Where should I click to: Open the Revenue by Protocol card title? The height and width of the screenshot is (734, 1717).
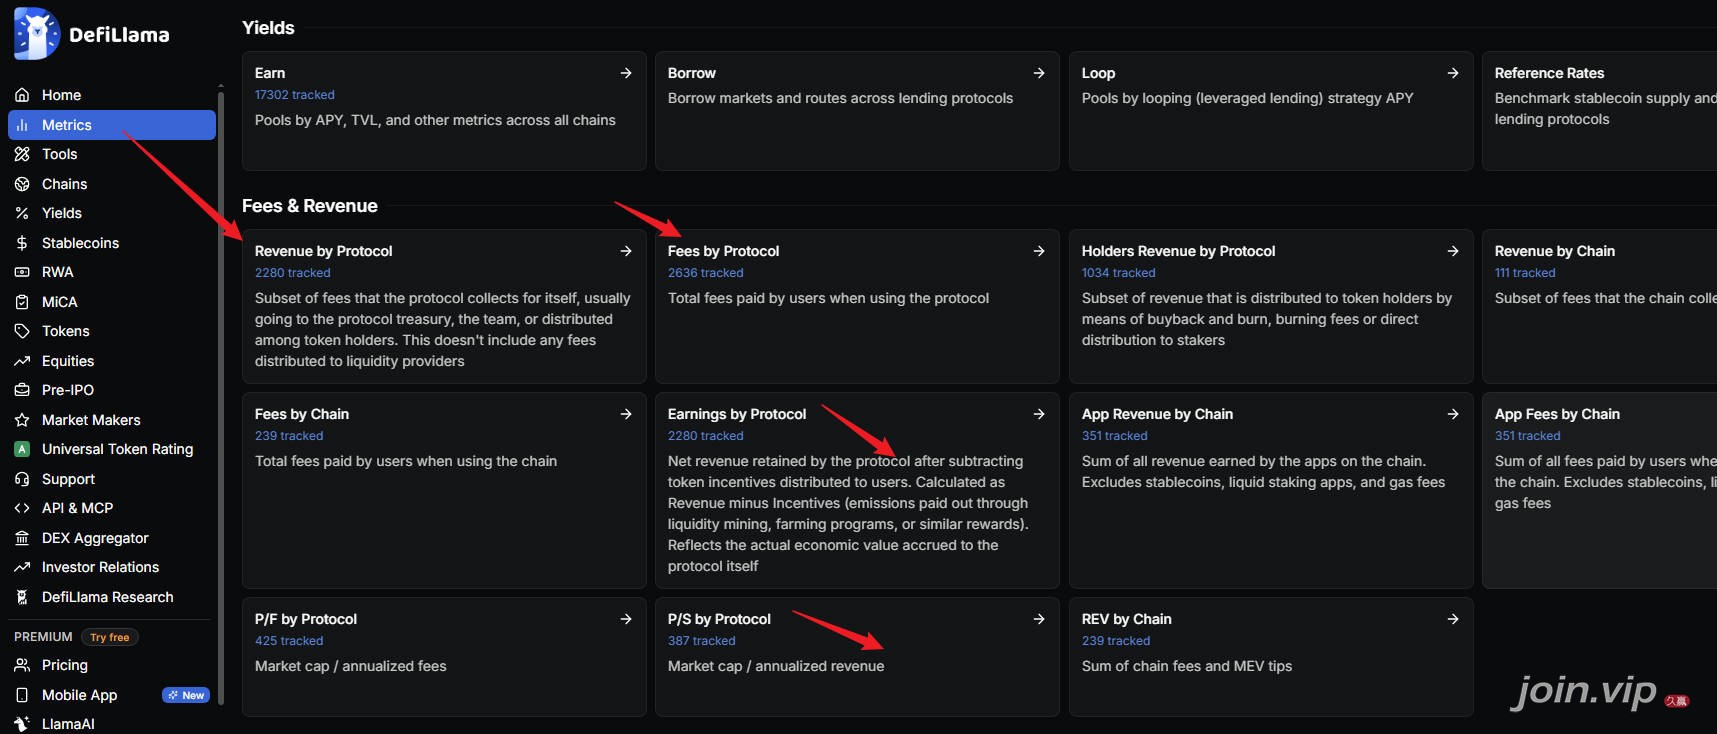click(x=323, y=251)
